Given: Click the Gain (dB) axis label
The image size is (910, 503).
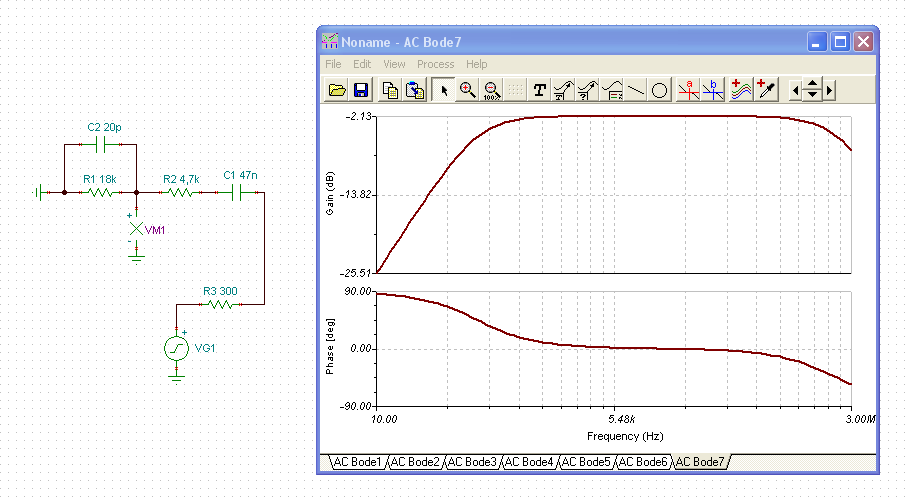Looking at the screenshot, I should [330, 194].
